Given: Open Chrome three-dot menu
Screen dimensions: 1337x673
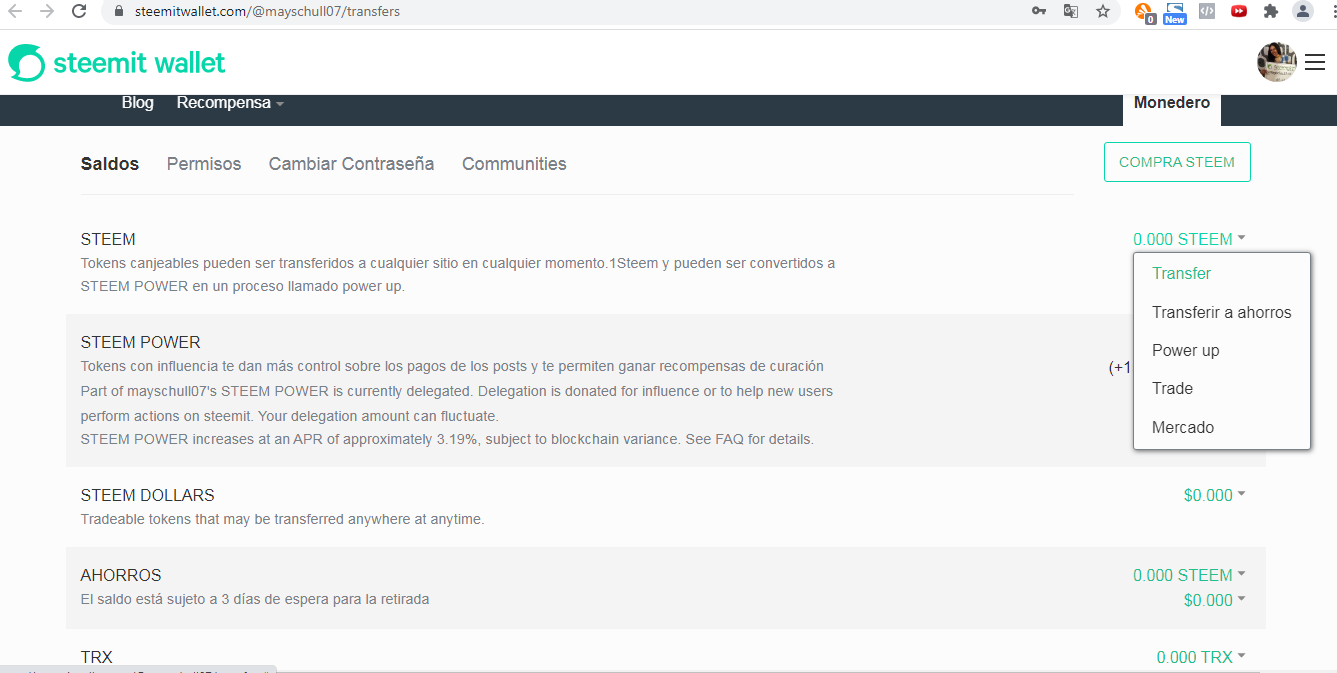Looking at the screenshot, I should coord(1333,11).
